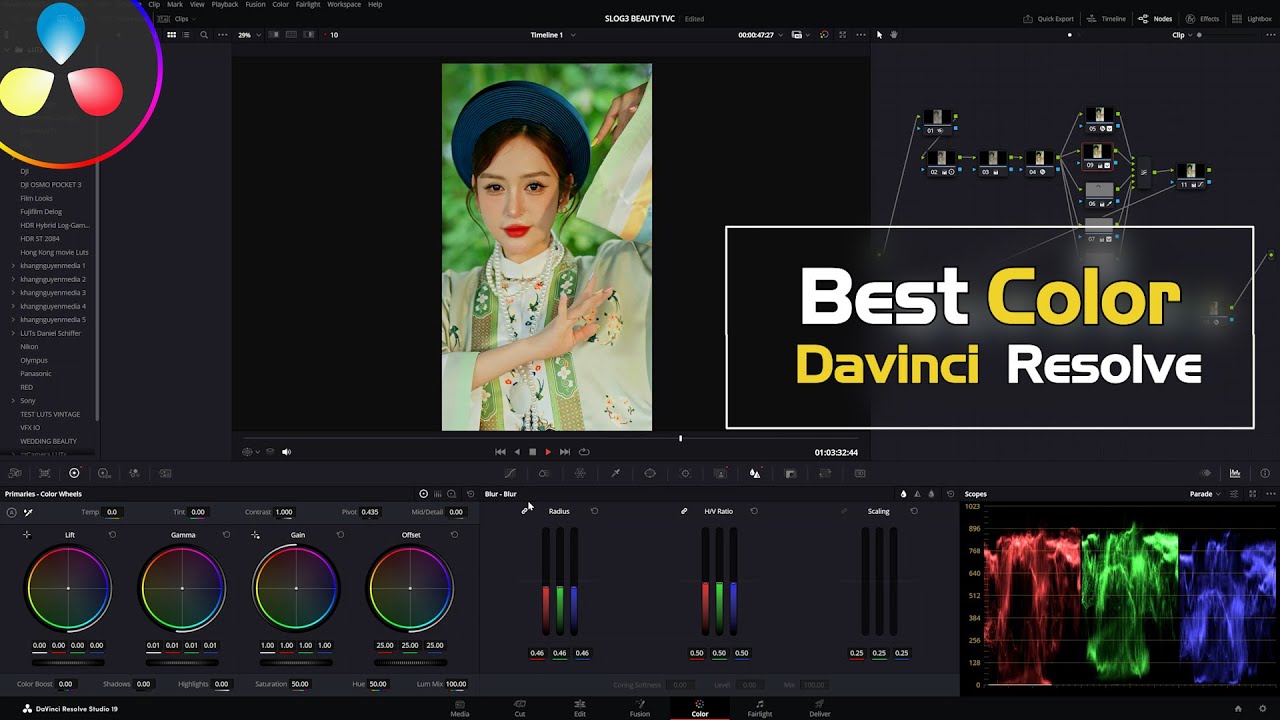
Task: Open the Curves palette
Action: click(x=510, y=473)
